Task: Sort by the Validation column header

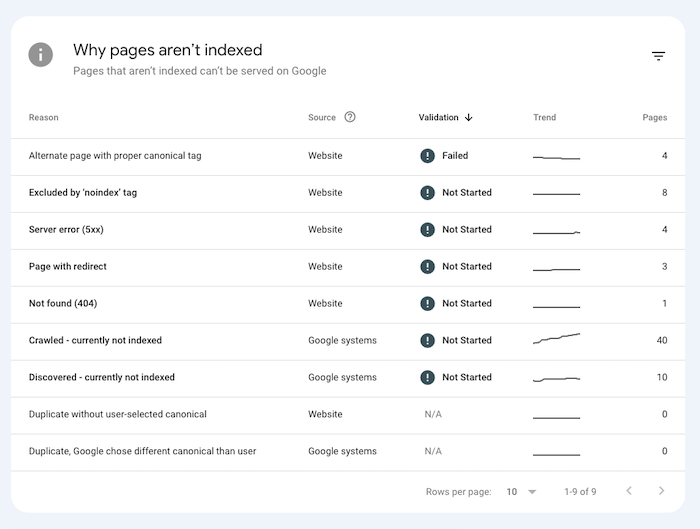Action: coord(438,117)
